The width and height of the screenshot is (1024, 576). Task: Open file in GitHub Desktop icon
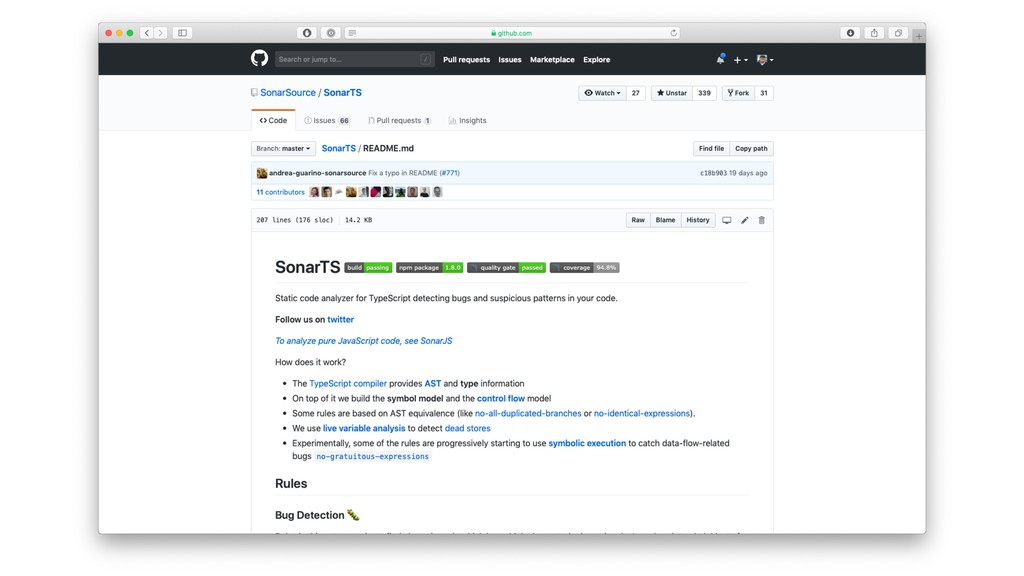pos(726,220)
